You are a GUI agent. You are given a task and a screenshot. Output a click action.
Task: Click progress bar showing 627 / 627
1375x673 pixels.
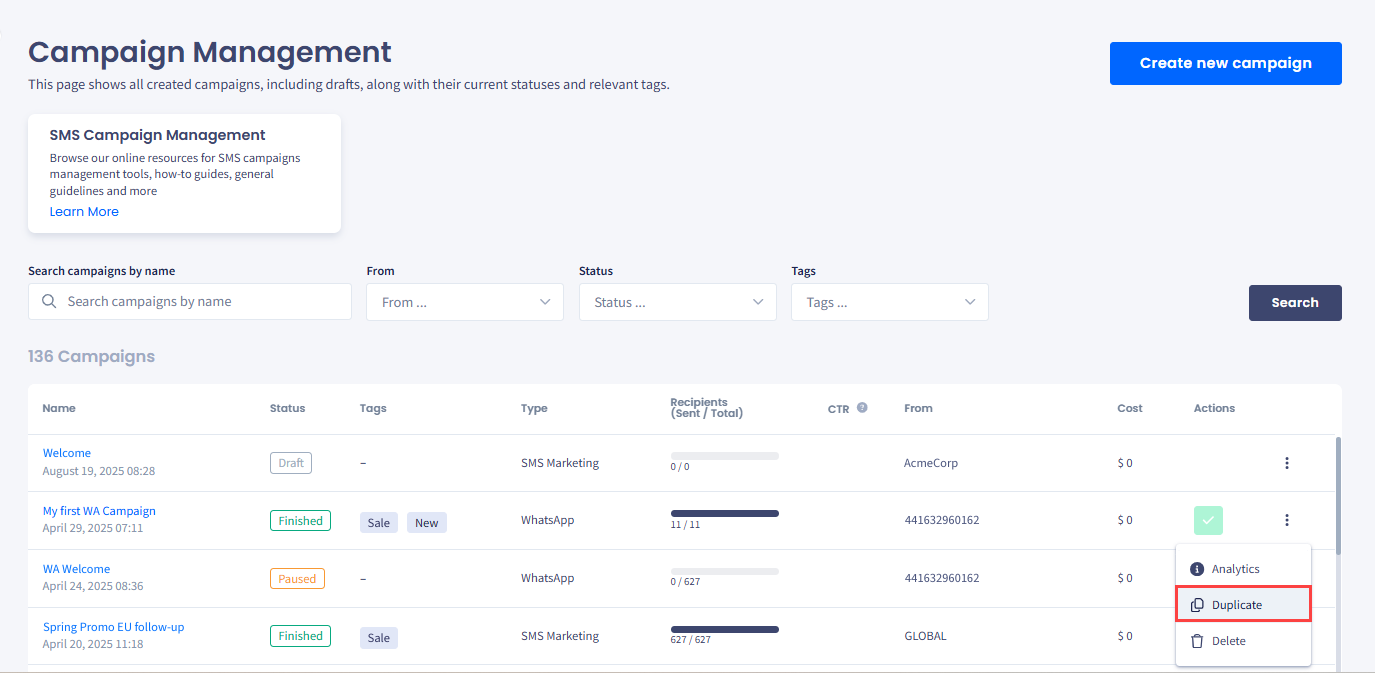click(725, 629)
